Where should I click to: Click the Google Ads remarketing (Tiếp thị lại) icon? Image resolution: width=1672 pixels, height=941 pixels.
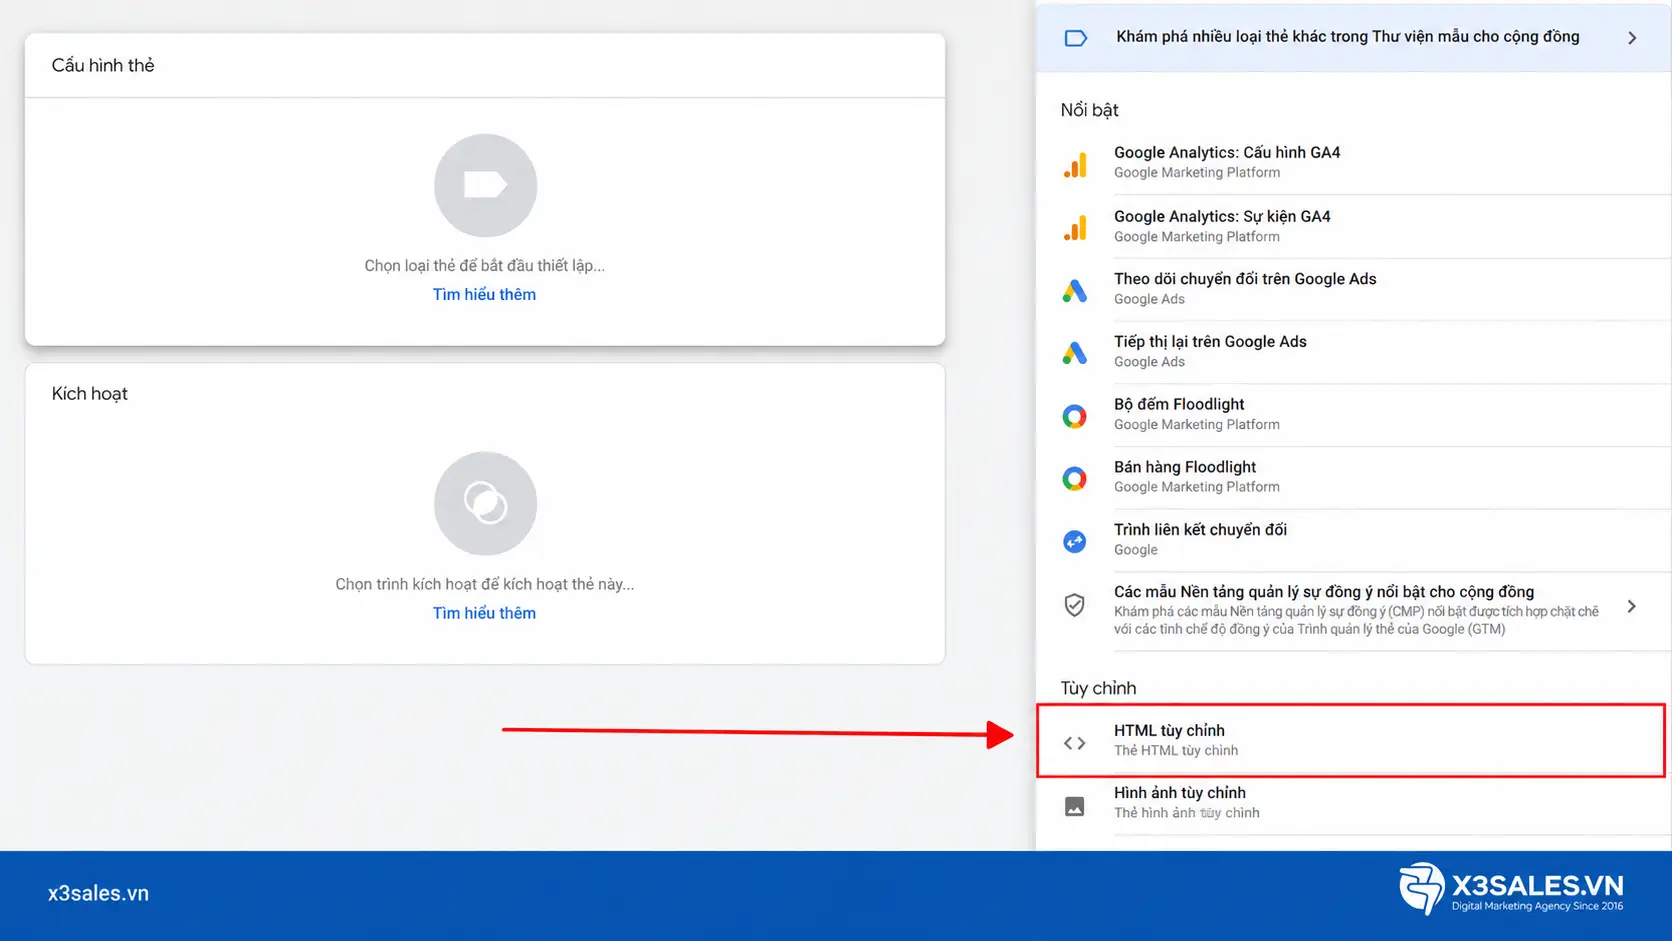point(1075,353)
